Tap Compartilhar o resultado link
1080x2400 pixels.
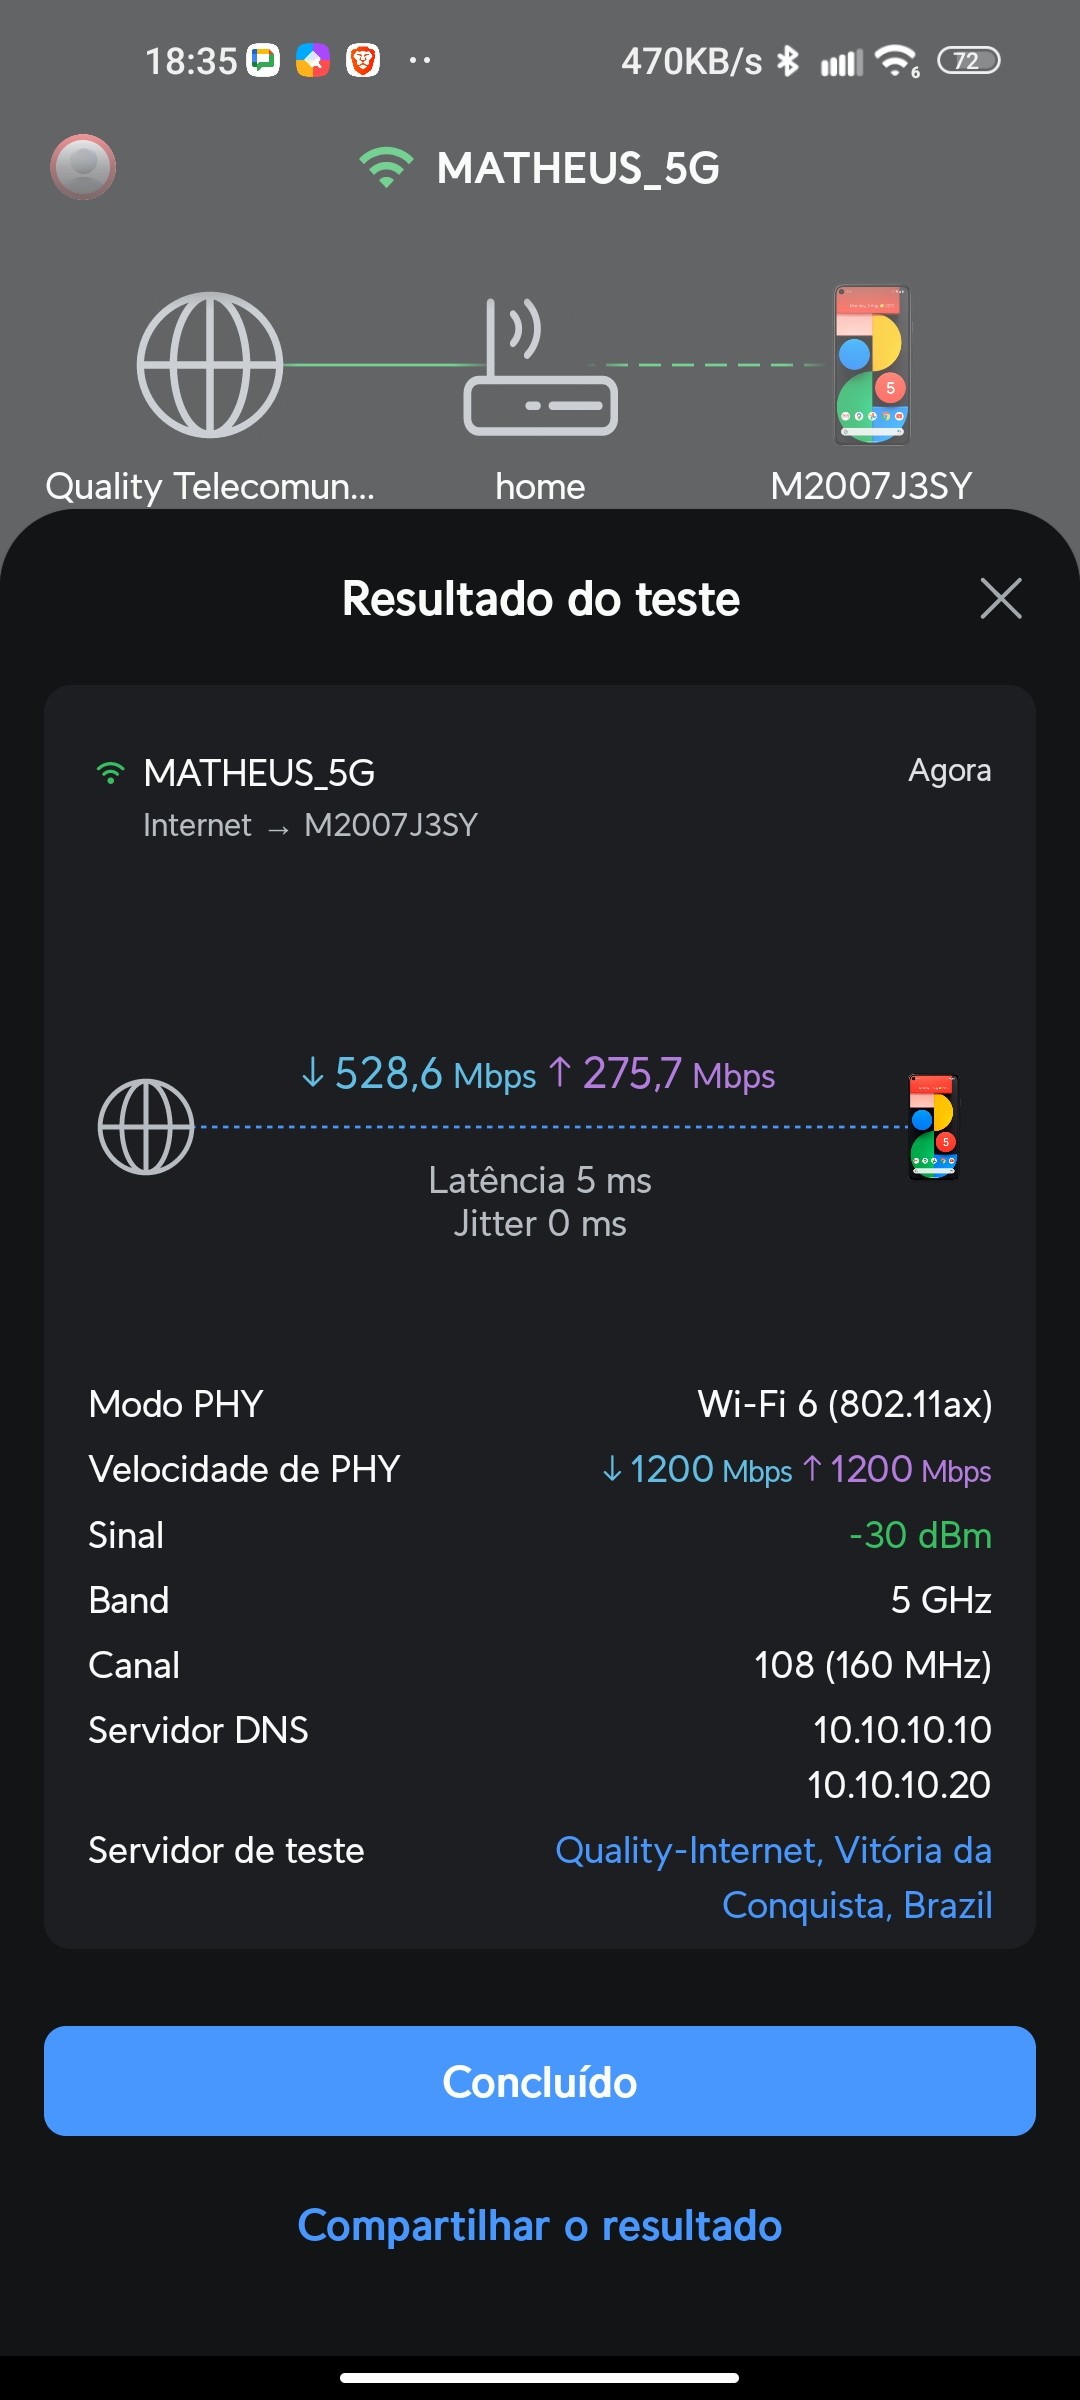(x=540, y=2226)
